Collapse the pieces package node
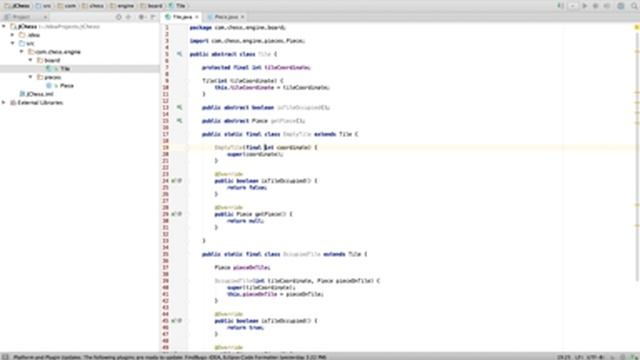Screen dimensions: 640x360 click(30, 77)
